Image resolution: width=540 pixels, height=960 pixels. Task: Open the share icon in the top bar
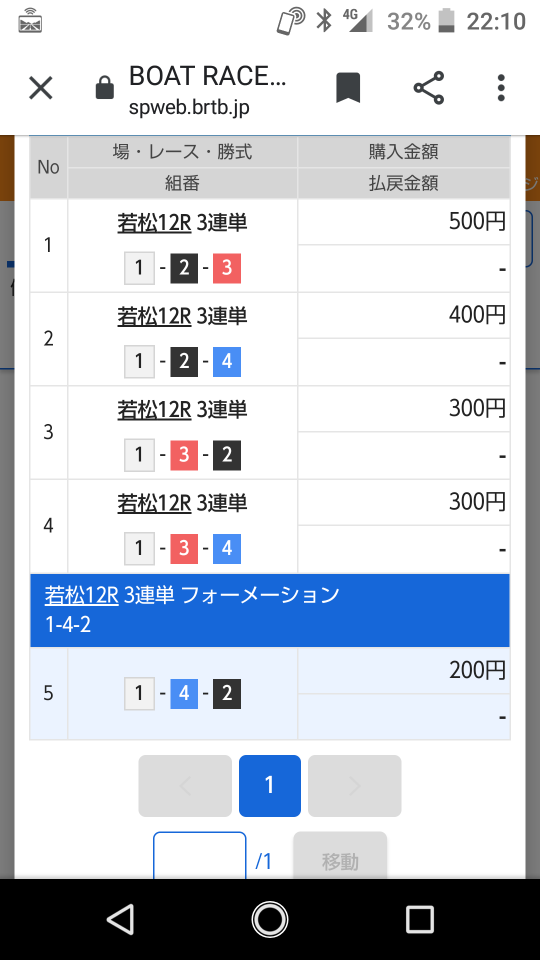[x=429, y=88]
